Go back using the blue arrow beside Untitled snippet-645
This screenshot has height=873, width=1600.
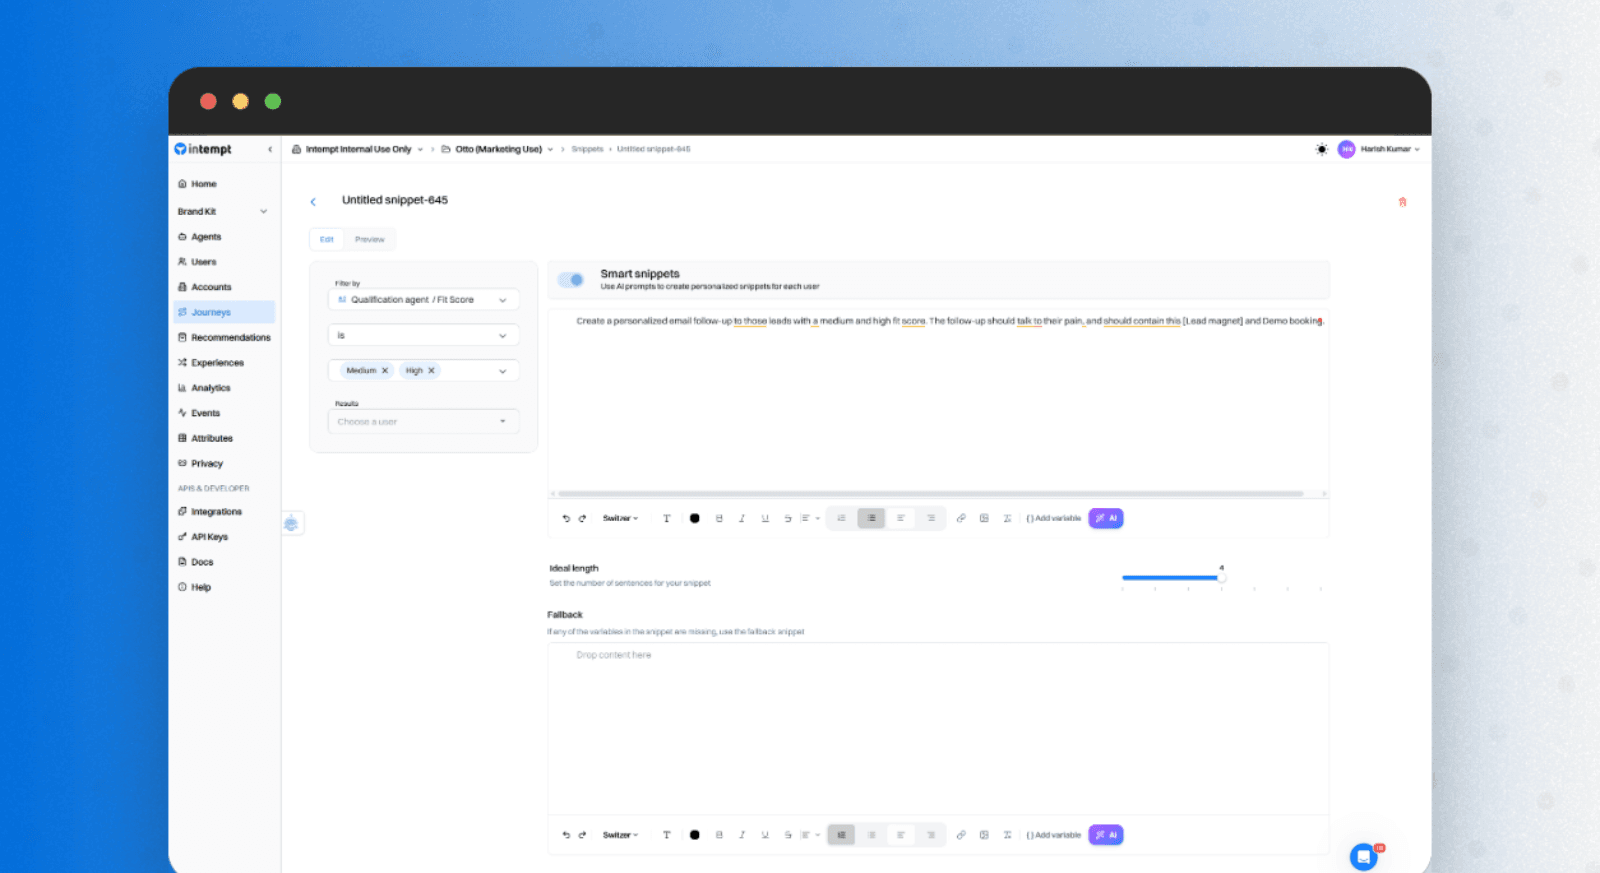pyautogui.click(x=313, y=201)
